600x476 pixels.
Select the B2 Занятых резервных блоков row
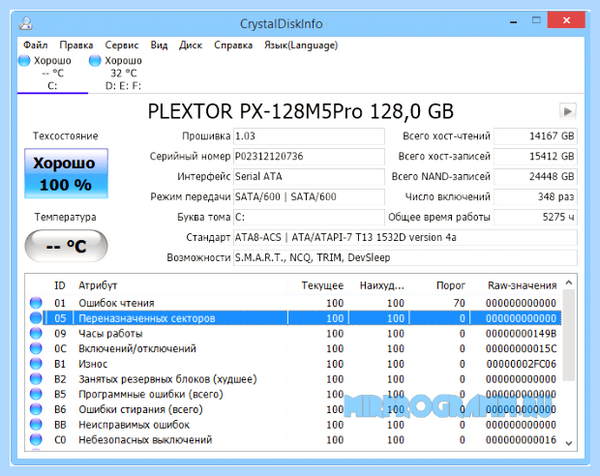[295, 379]
